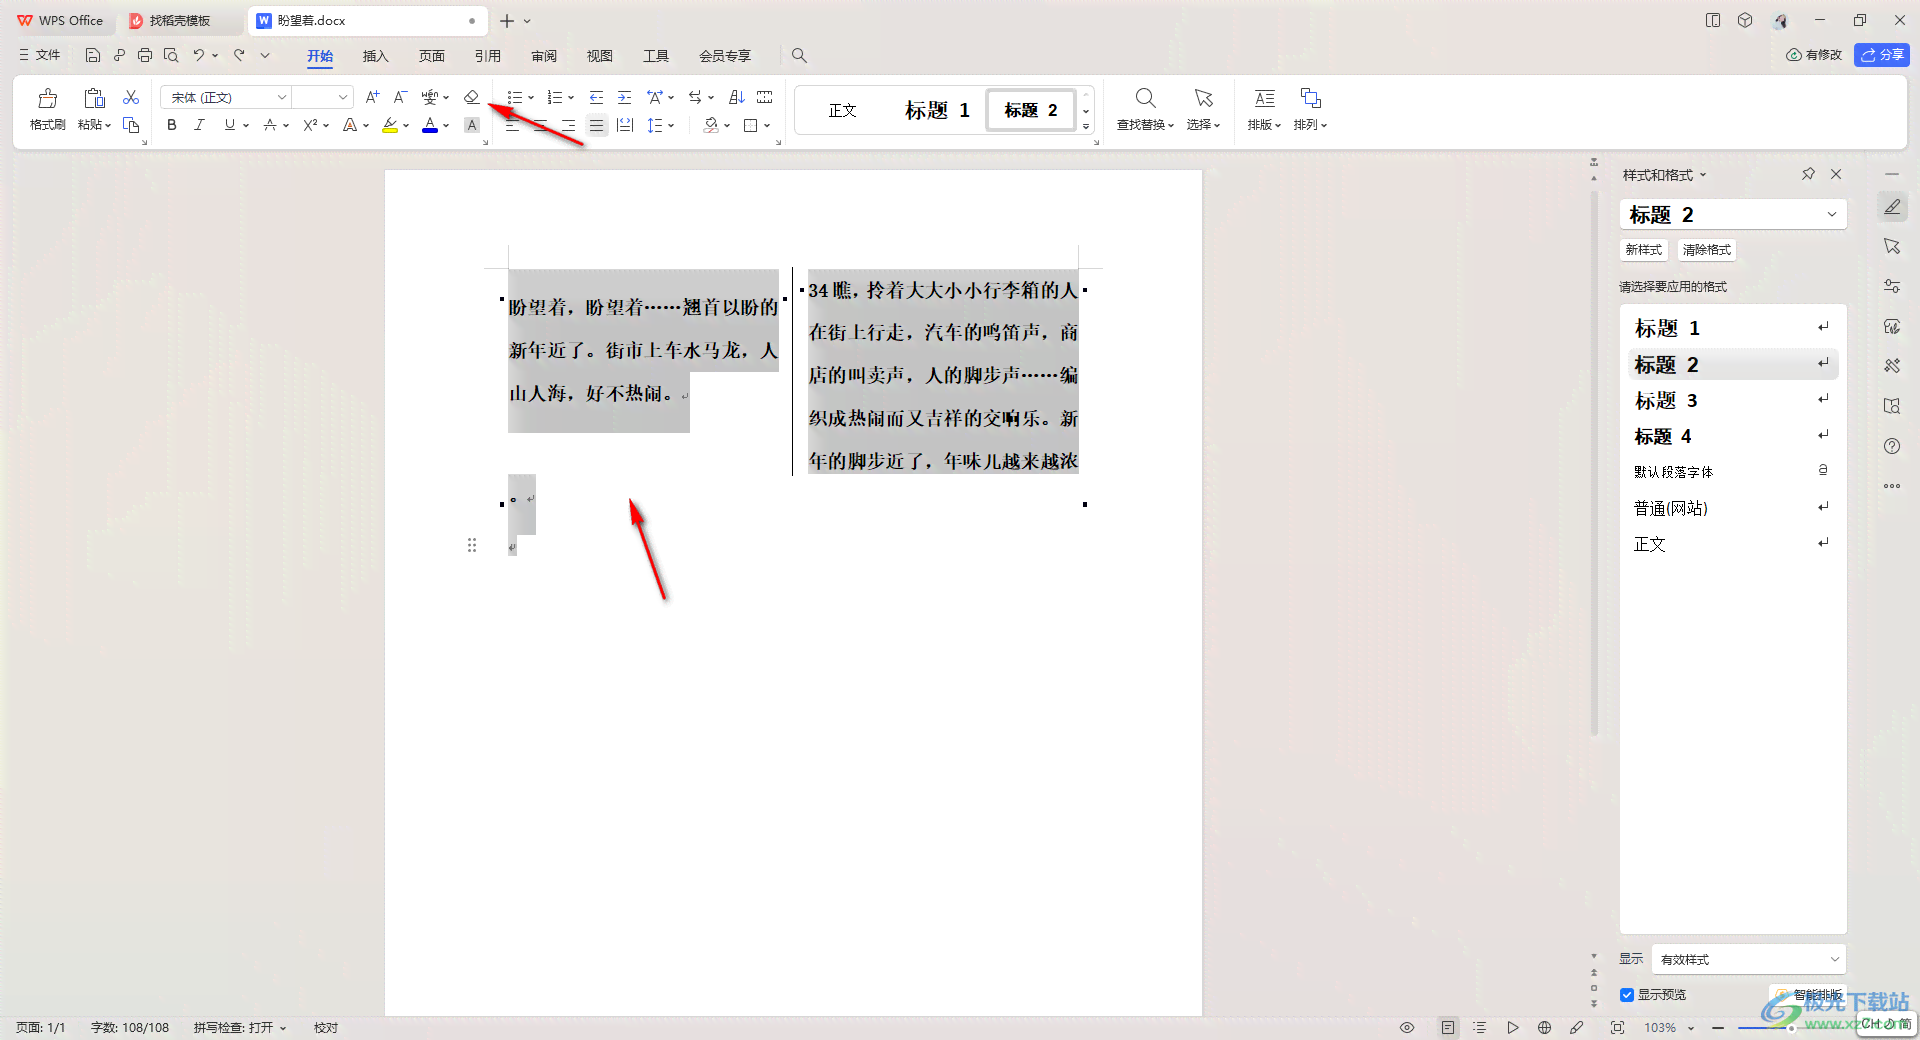Open the 引用 ribbon tab
The height and width of the screenshot is (1040, 1920).
[487, 56]
